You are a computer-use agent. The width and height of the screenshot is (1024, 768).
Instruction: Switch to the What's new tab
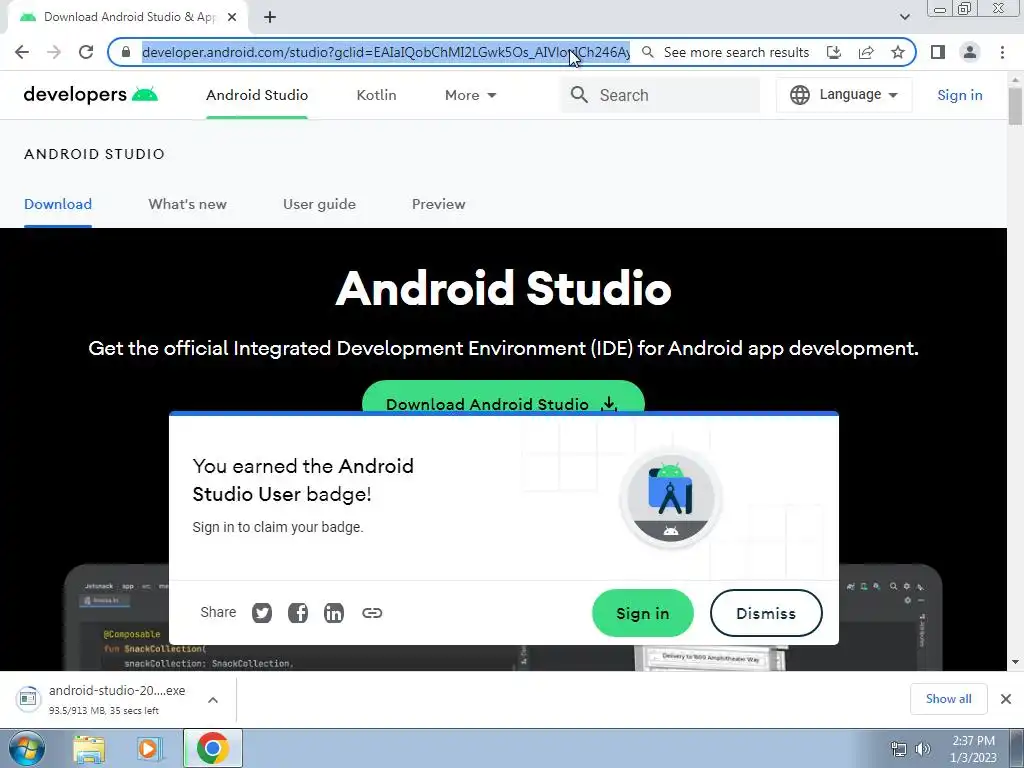point(187,204)
